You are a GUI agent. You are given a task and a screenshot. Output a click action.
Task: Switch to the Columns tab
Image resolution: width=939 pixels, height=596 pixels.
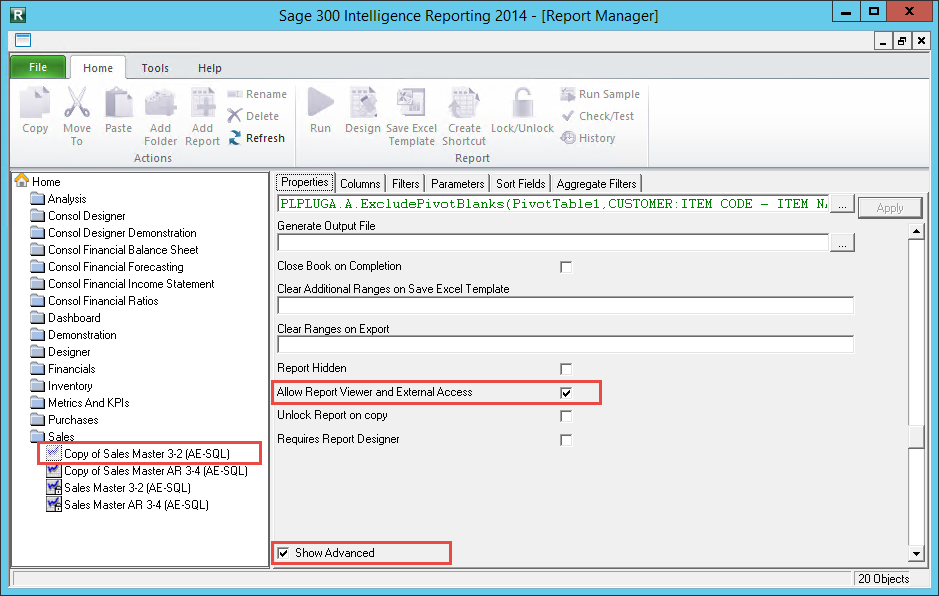360,183
